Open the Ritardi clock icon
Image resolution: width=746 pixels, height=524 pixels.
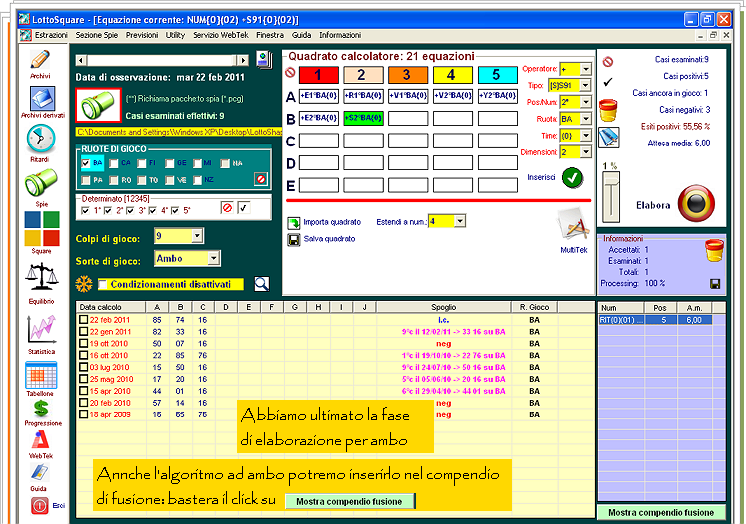pos(40,138)
